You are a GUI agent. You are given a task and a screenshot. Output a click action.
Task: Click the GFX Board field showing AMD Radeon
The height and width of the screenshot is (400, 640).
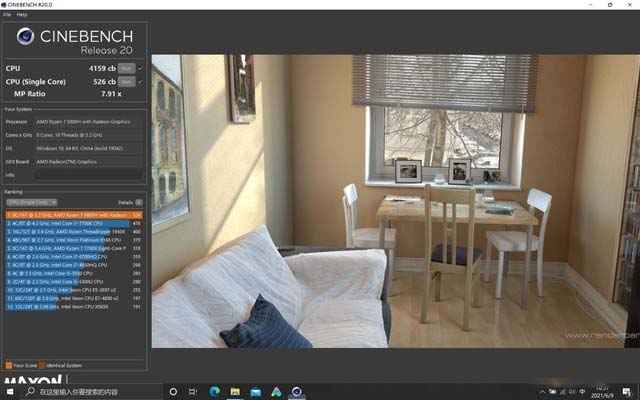(x=88, y=162)
